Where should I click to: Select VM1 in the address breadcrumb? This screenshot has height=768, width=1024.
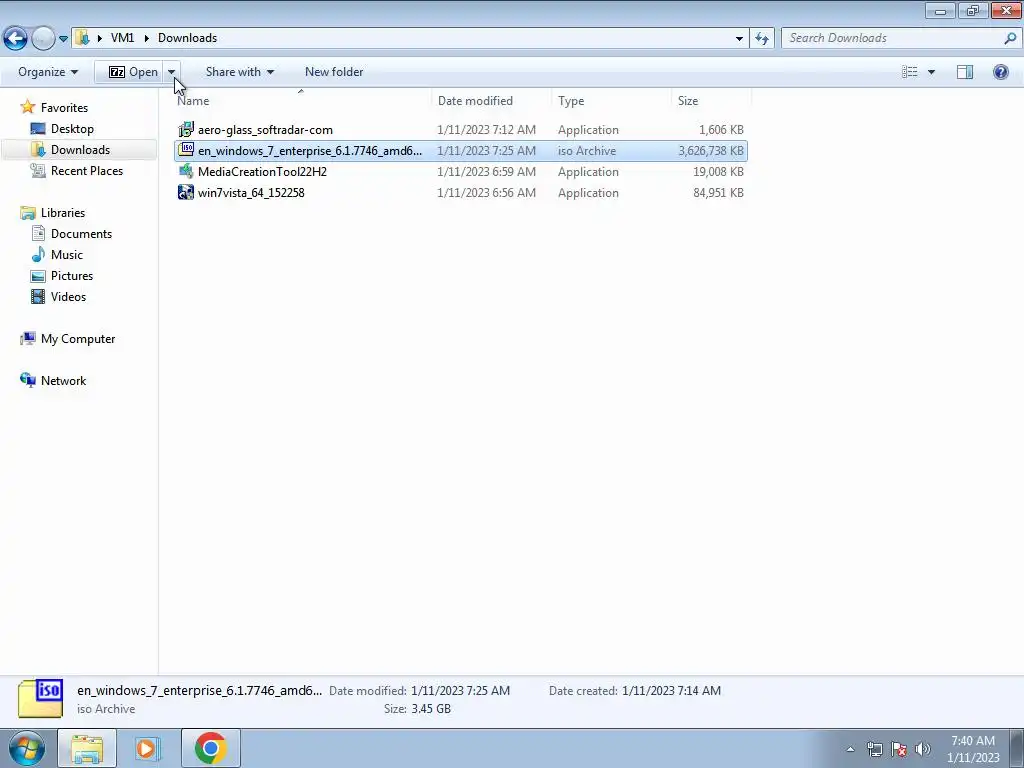[x=122, y=38]
